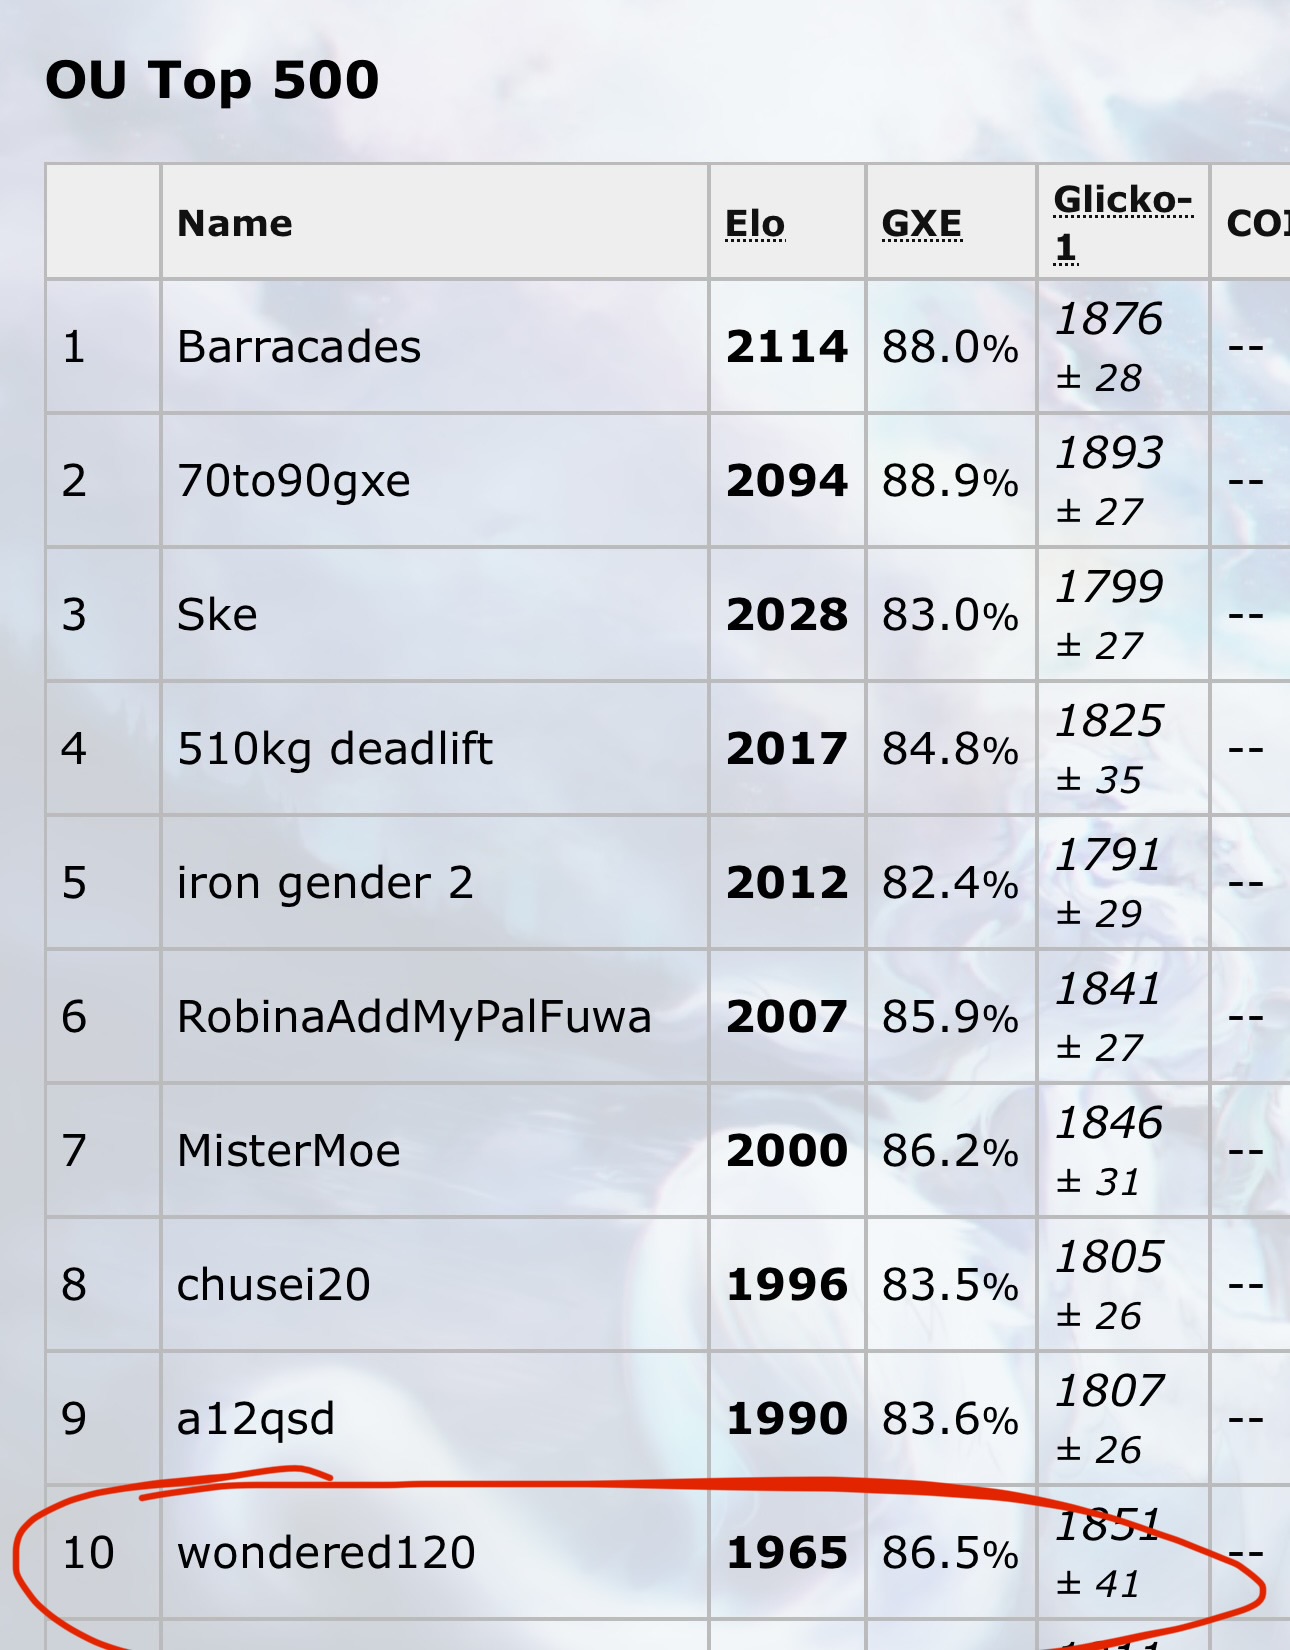Click the Glicko-1 column header
Viewport: 1290px width, 1650px height.
tap(1122, 222)
